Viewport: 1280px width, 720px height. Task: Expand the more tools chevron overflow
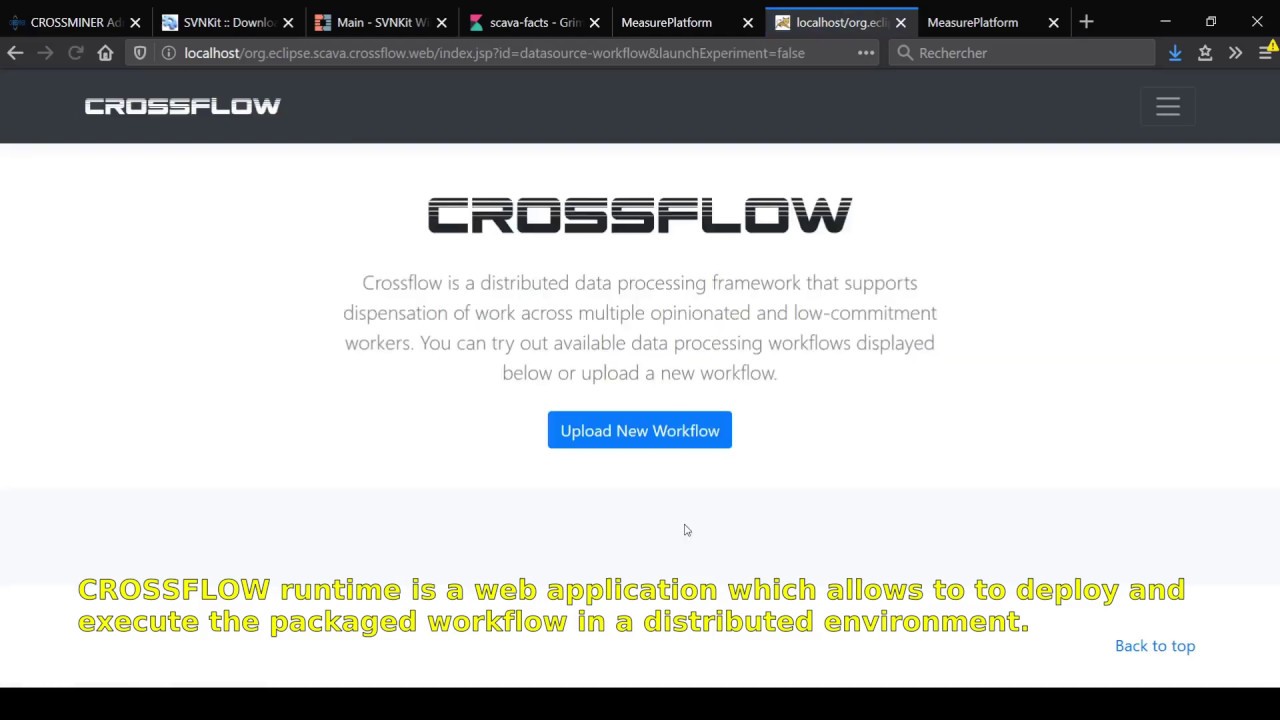pyautogui.click(x=1235, y=53)
